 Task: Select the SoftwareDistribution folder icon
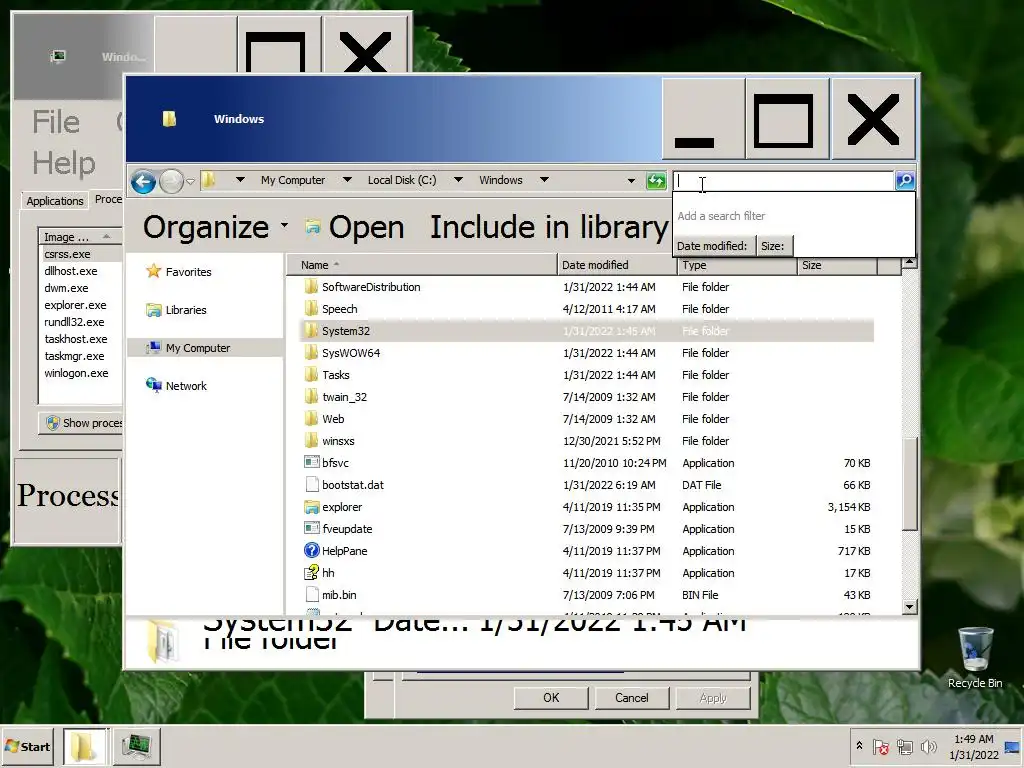[x=312, y=287]
